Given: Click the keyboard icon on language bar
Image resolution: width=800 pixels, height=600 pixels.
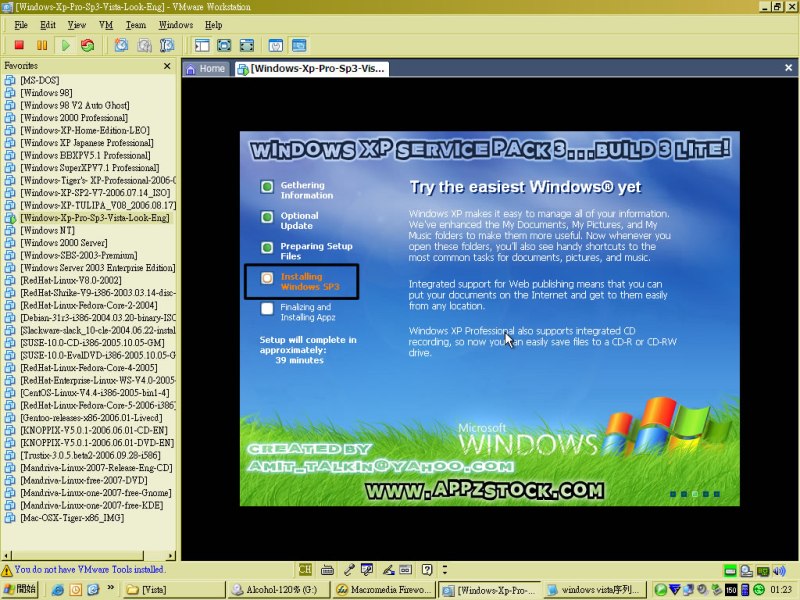Looking at the screenshot, I should (x=328, y=569).
